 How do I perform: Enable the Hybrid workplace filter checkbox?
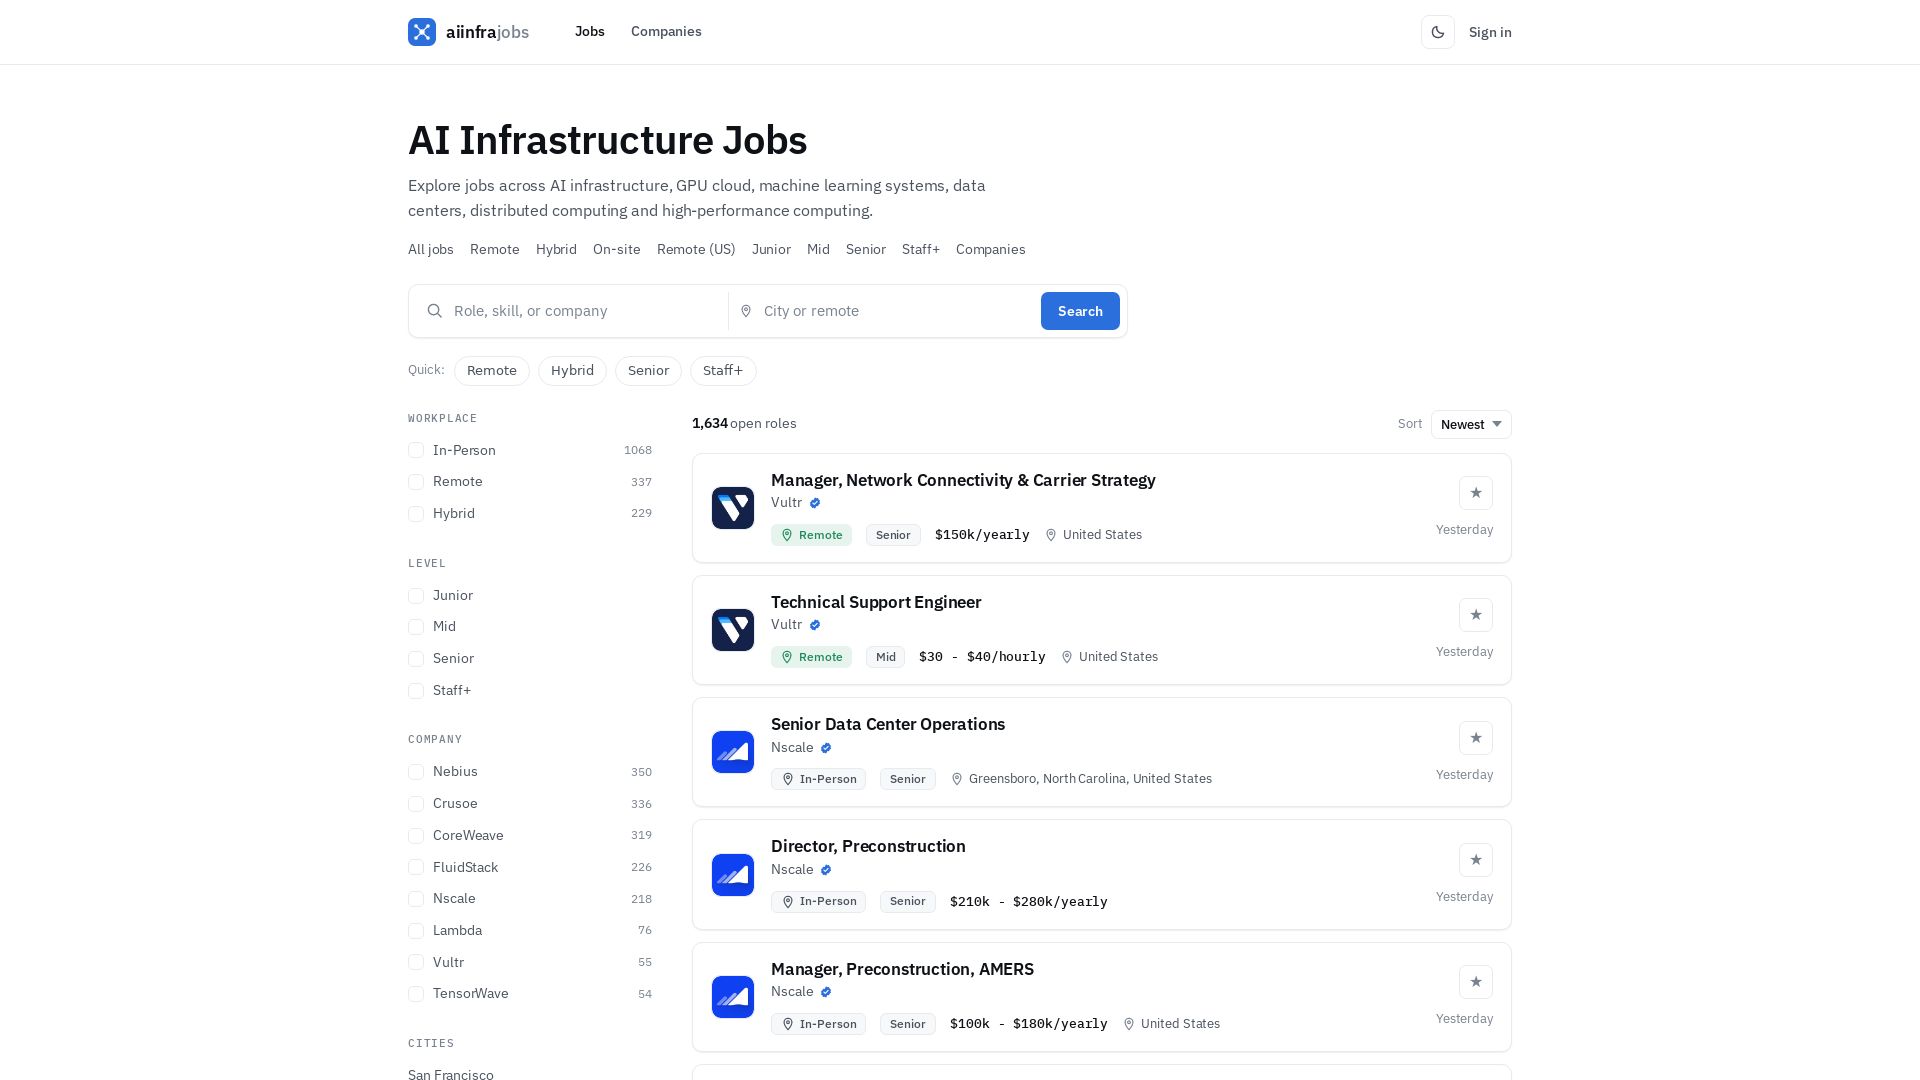[x=416, y=514]
